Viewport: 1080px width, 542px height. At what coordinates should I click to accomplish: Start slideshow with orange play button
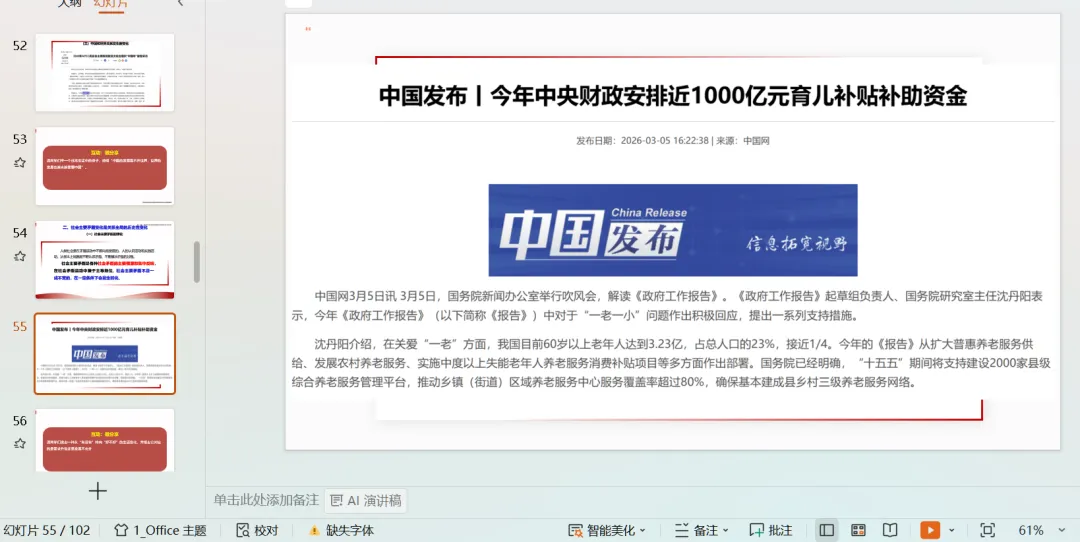pyautogui.click(x=930, y=530)
